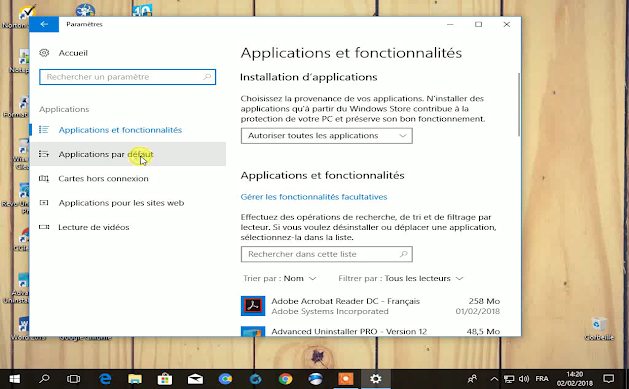Focus the Rechercher un paramètre field
Image resolution: width=629 pixels, height=389 pixels.
[128, 77]
